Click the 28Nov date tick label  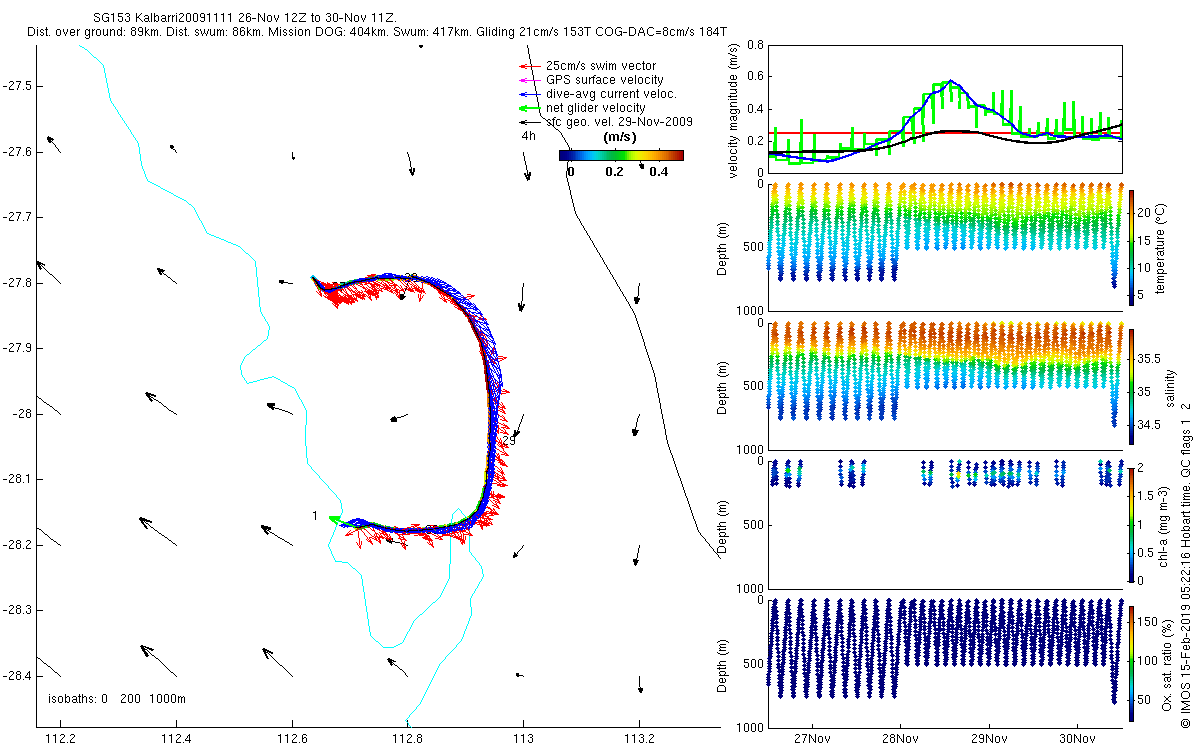point(900,739)
